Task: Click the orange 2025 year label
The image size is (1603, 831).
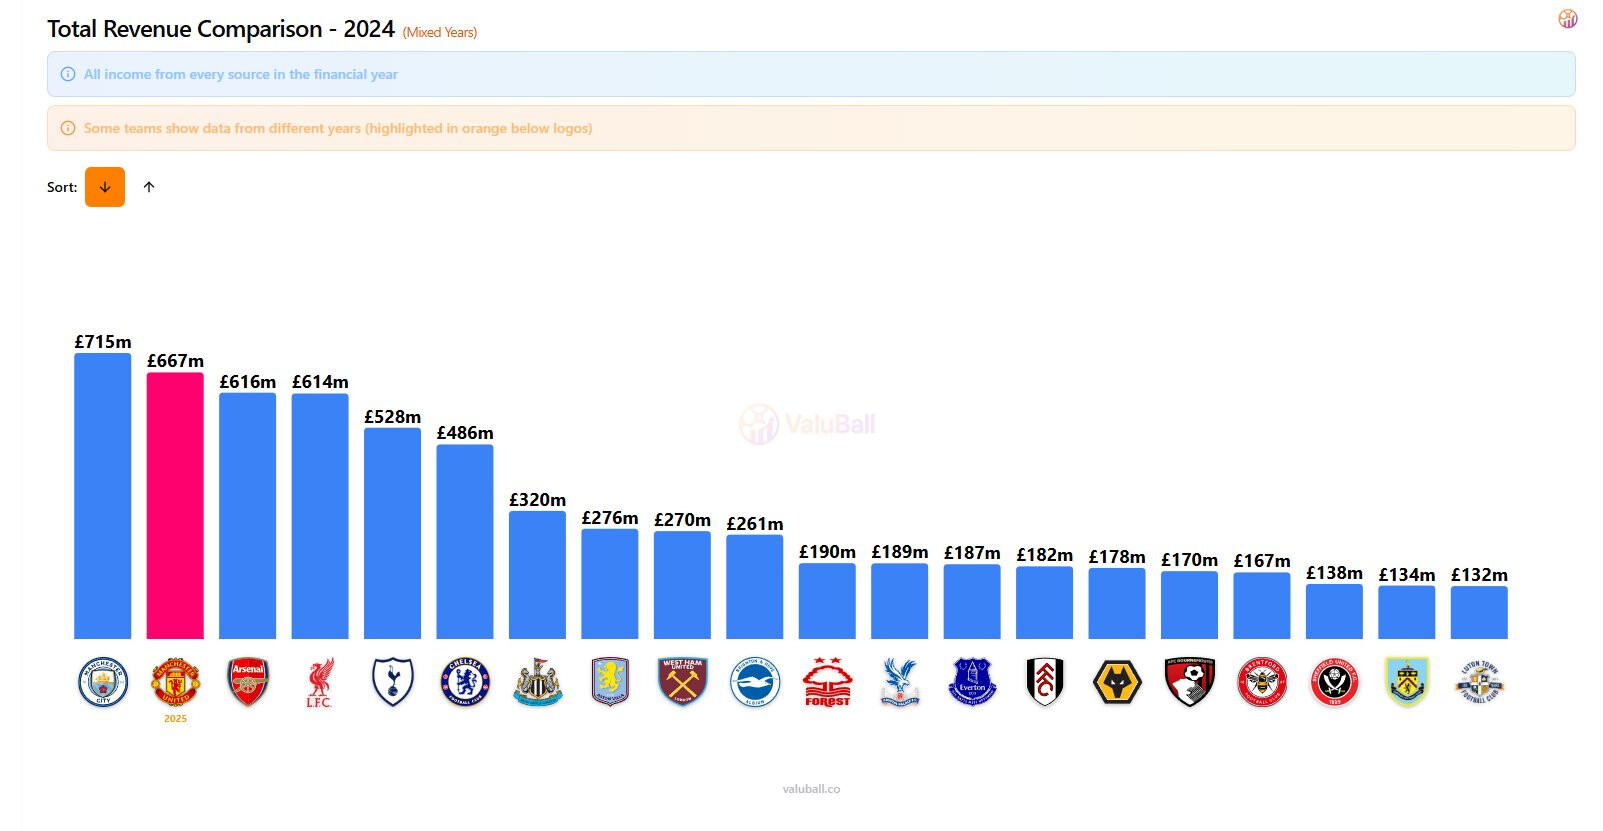Action: pos(175,718)
